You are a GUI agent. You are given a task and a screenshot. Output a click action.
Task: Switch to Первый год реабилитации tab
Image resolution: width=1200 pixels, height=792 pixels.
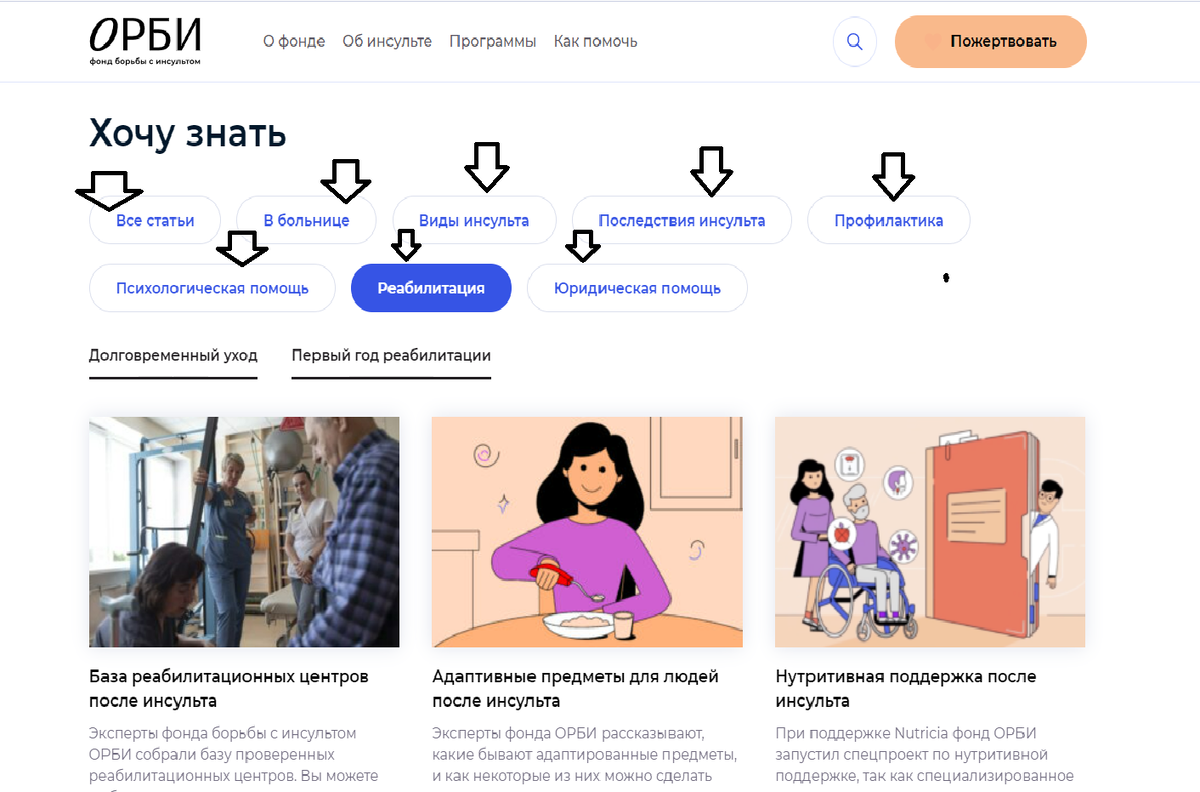tap(391, 355)
